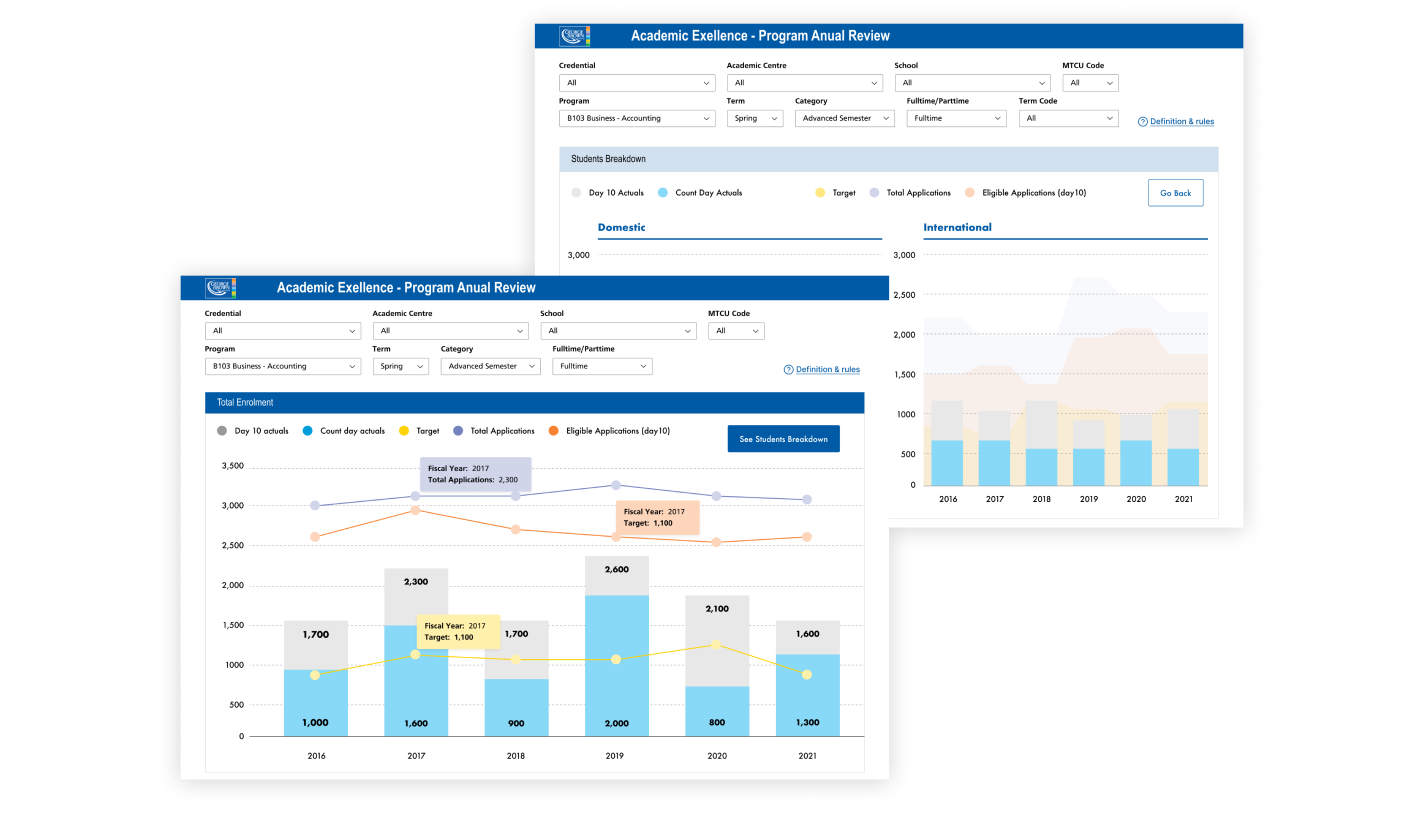Click the help icon beside Definition & rules in the Students Breakdown window
This screenshot has width=1421, height=828.
coord(1142,122)
